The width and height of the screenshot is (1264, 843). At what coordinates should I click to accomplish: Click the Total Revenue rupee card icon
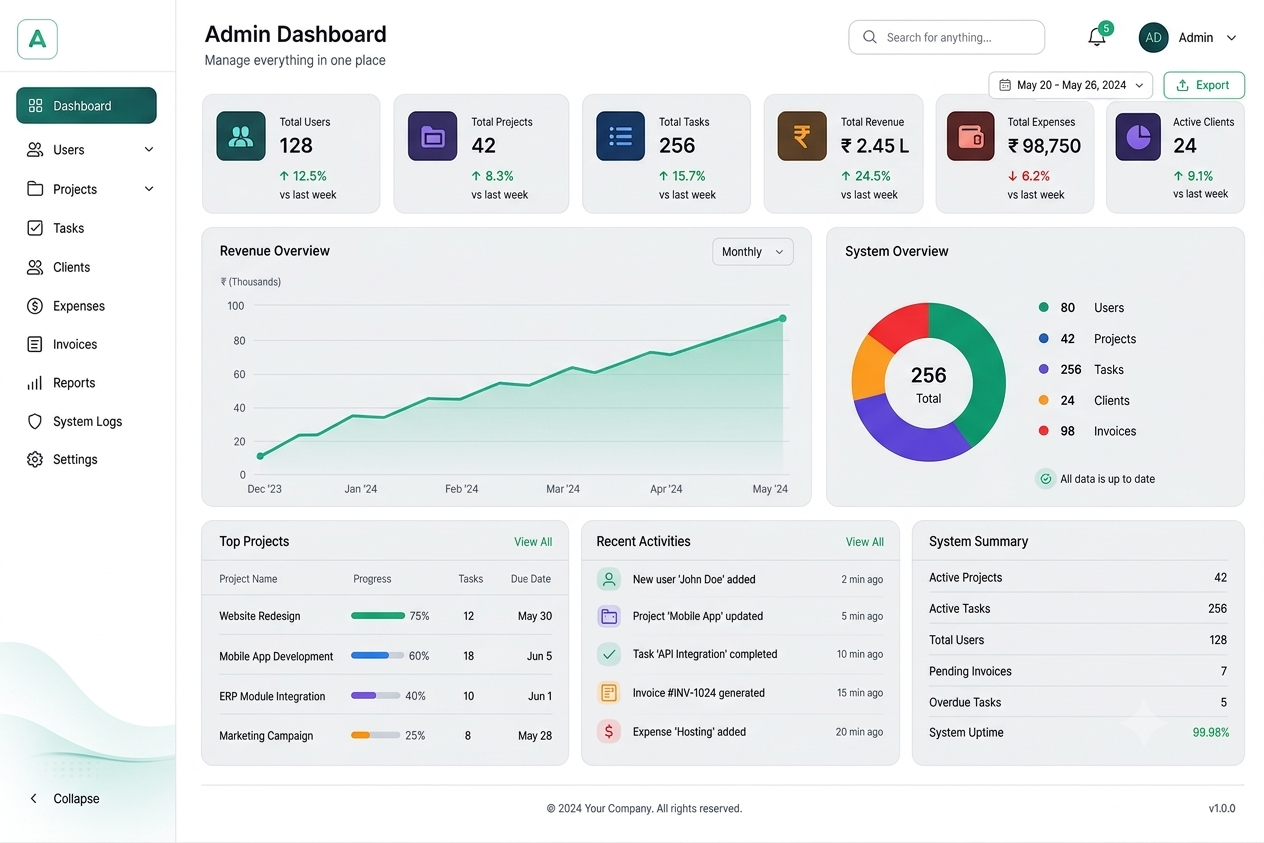(x=802, y=136)
